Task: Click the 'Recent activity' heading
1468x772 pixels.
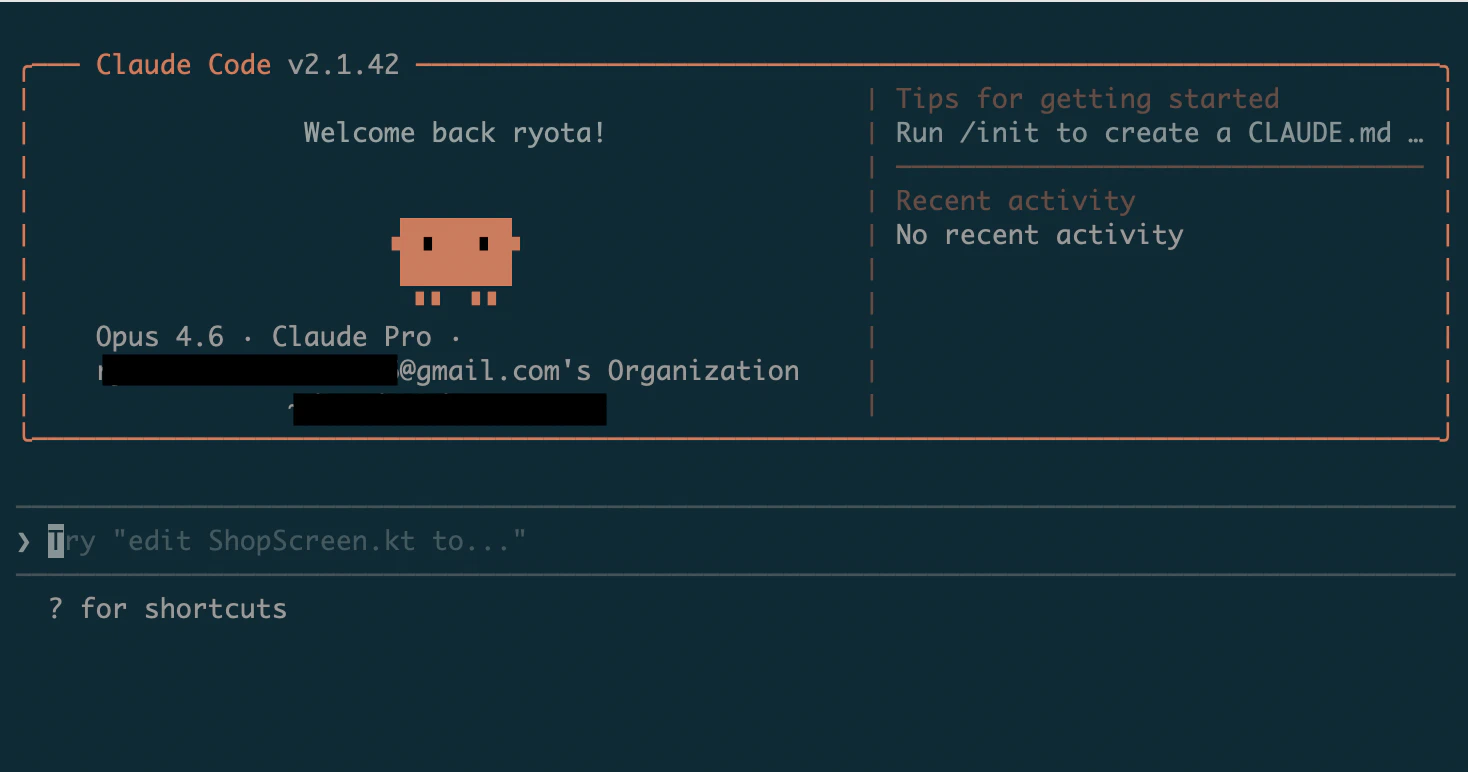Action: [1015, 201]
